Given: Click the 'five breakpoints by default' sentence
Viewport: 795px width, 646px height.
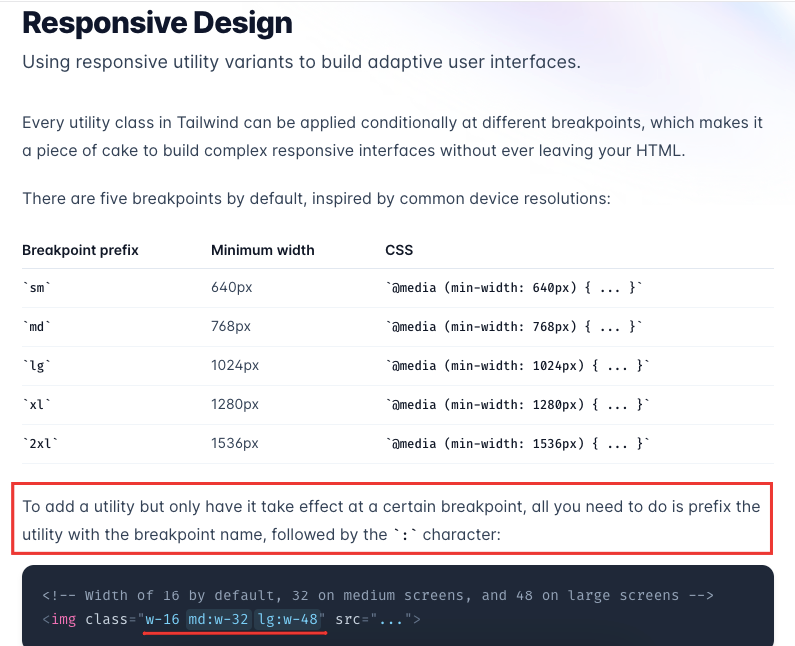Looking at the screenshot, I should tap(316, 198).
